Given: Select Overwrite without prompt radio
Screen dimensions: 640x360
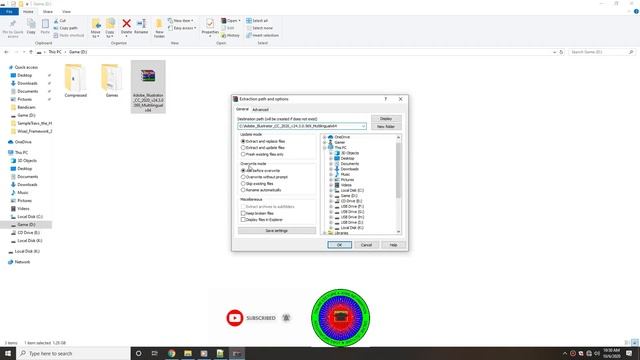Looking at the screenshot, I should click(x=243, y=177).
